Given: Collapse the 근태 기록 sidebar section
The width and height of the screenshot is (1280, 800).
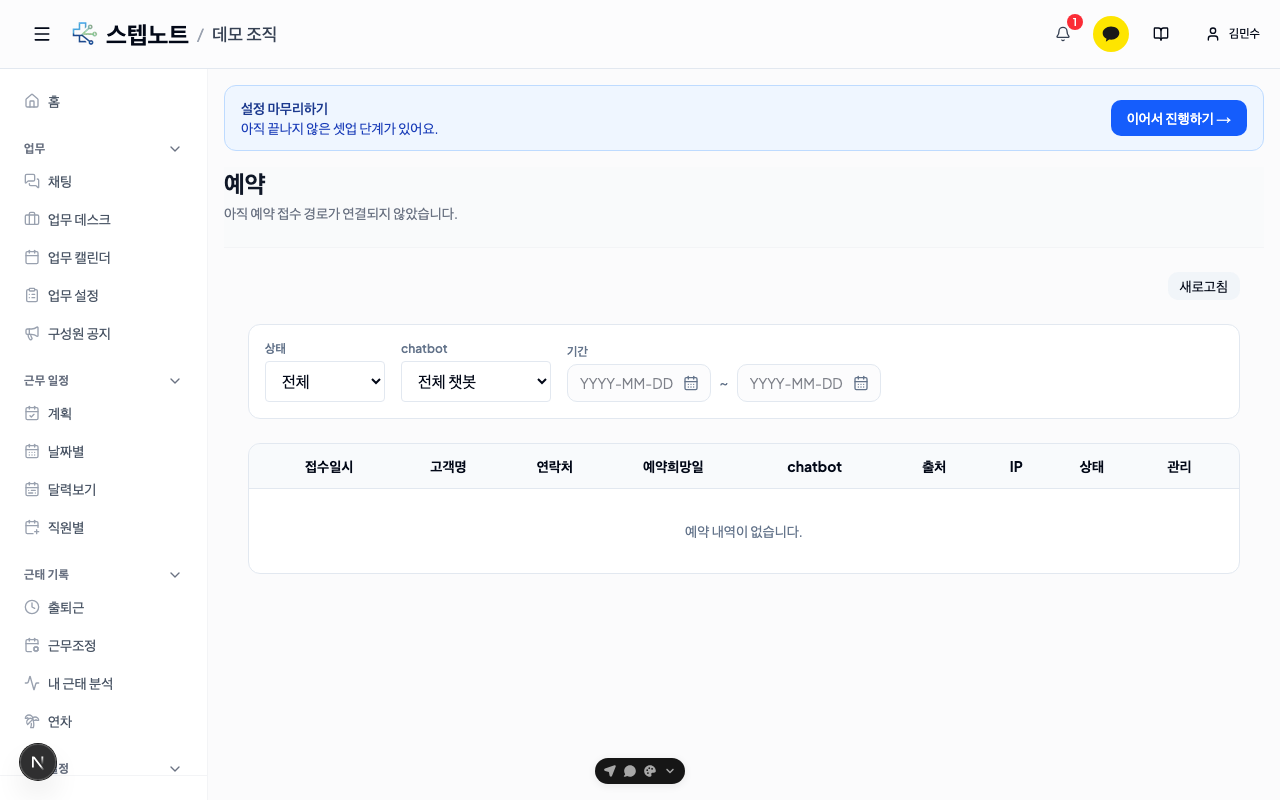Looking at the screenshot, I should point(175,574).
